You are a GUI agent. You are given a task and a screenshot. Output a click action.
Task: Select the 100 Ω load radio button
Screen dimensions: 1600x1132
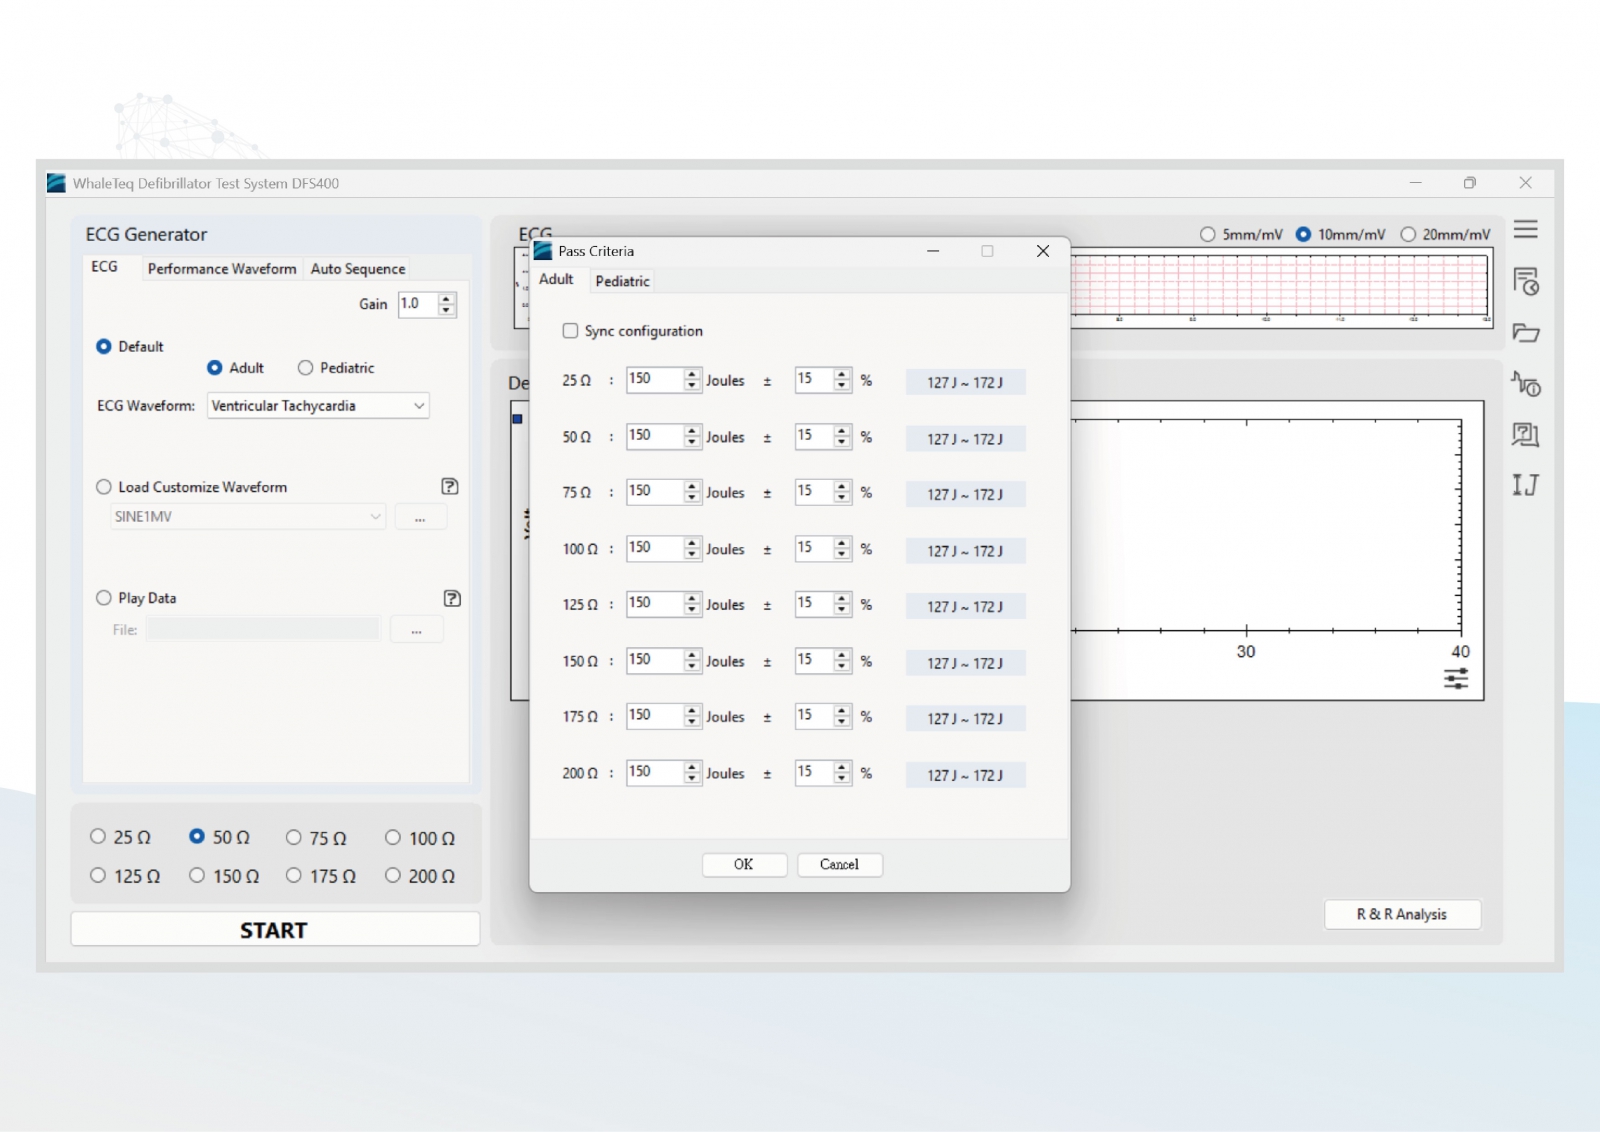pyautogui.click(x=393, y=838)
